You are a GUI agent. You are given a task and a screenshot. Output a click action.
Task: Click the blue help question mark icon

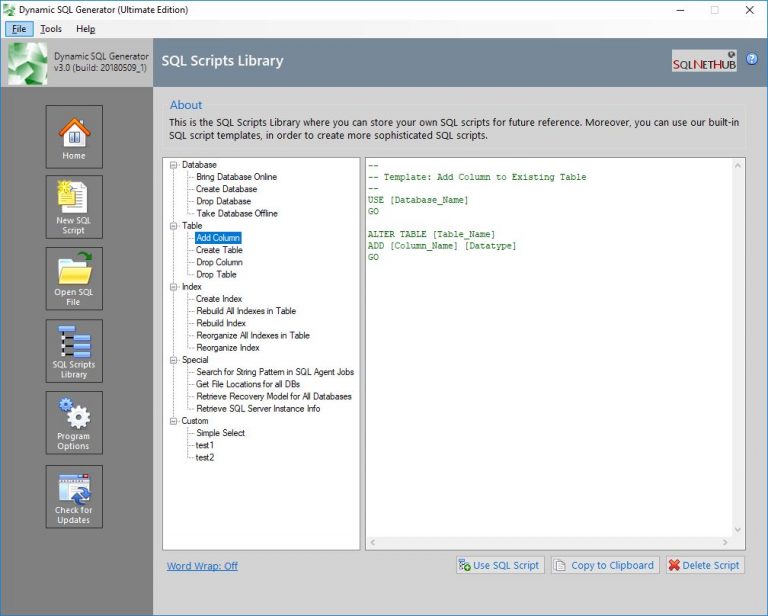tap(751, 59)
